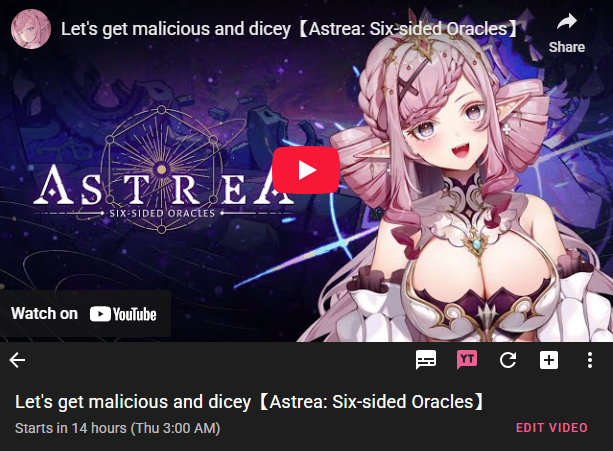Open the three-dot more options menu

590,360
